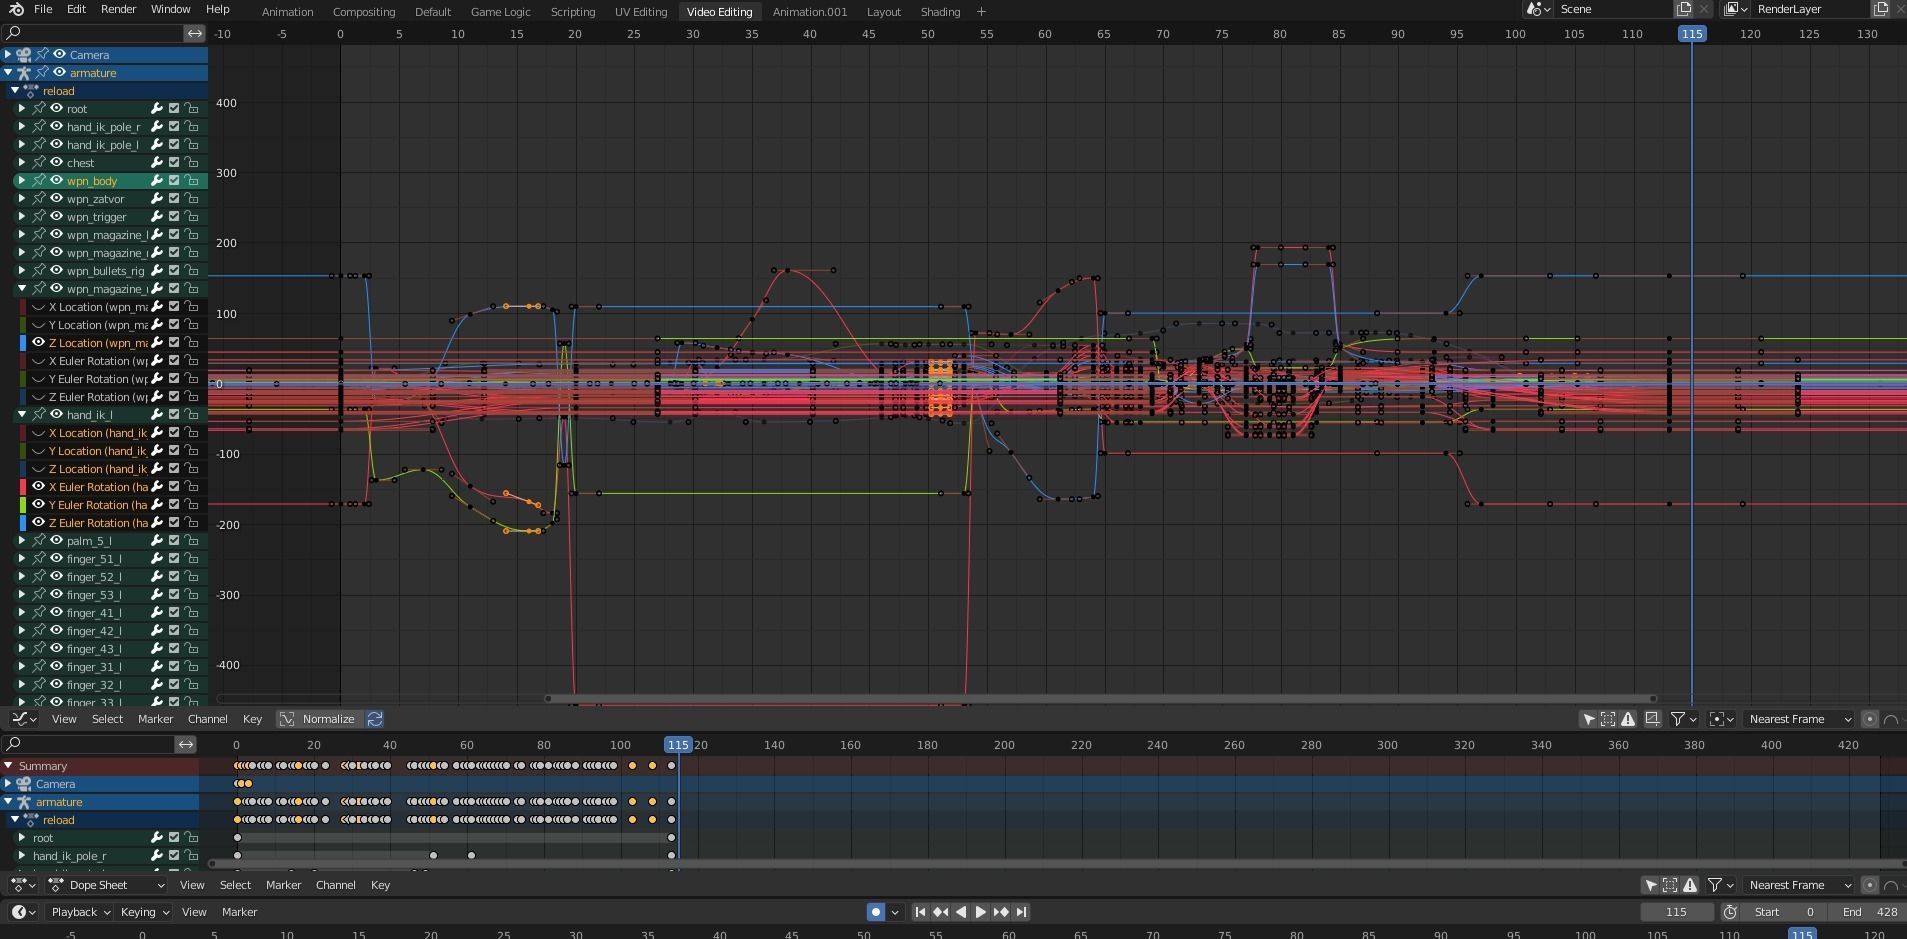The width and height of the screenshot is (1907, 939).
Task: Open the Playback popover dropdown
Action: (81, 912)
